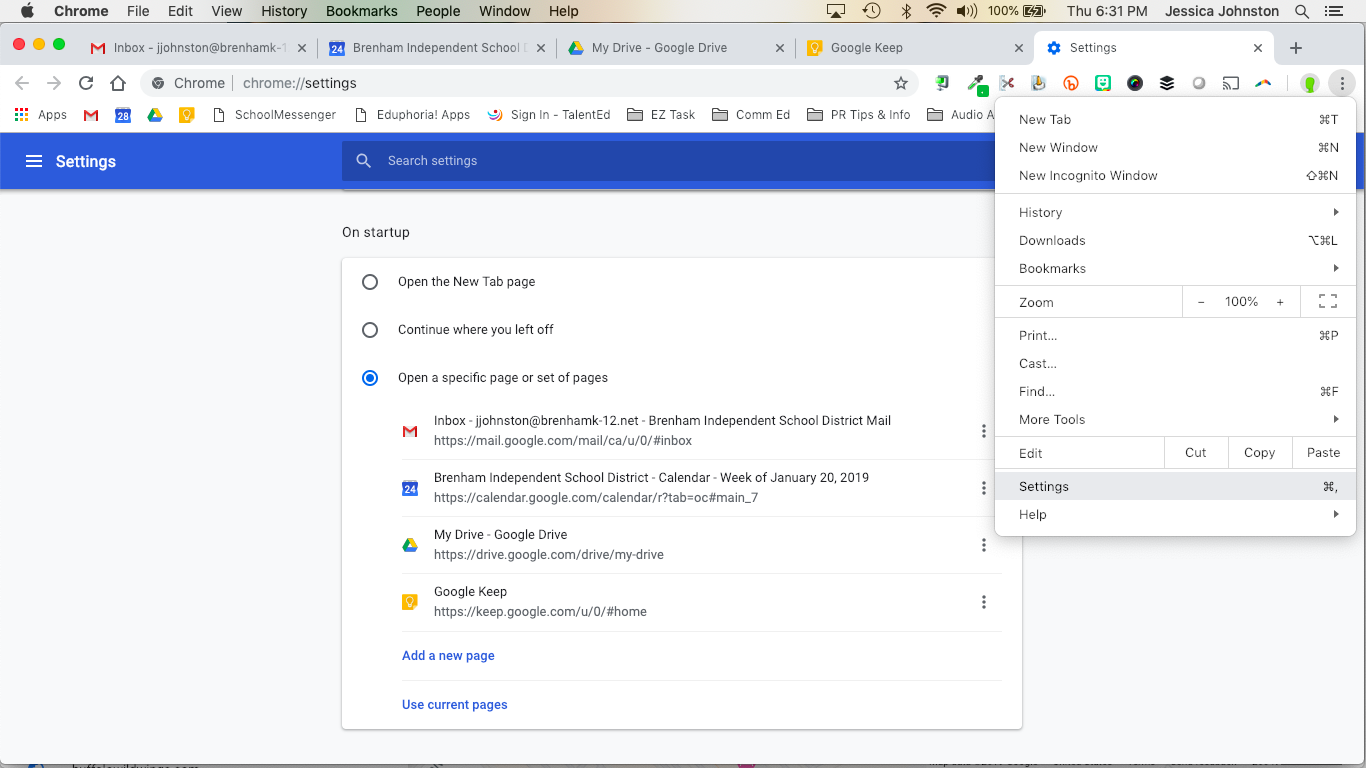Image resolution: width=1366 pixels, height=768 pixels.
Task: Click Use current pages link
Action: [x=455, y=705]
